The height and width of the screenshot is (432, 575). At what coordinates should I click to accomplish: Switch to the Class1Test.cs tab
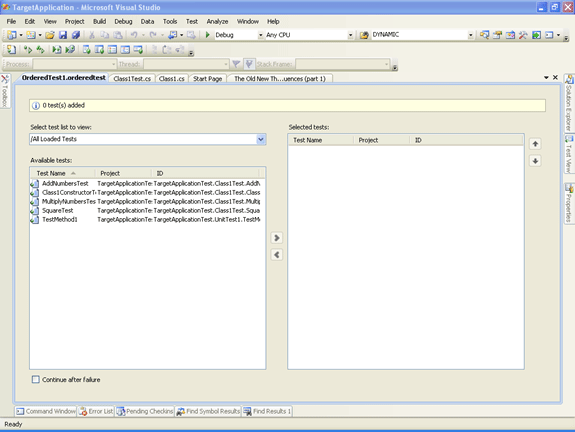[x=132, y=78]
